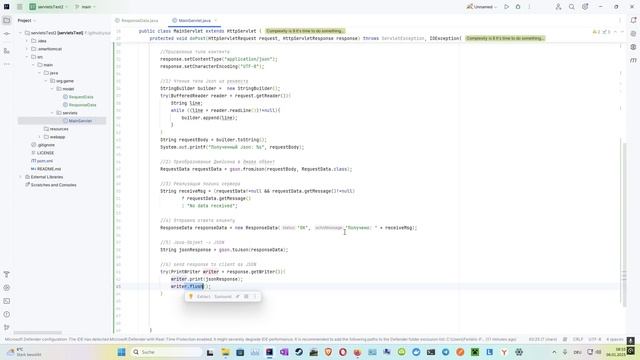
Task: Open the Git tool window
Action: pos(7,327)
